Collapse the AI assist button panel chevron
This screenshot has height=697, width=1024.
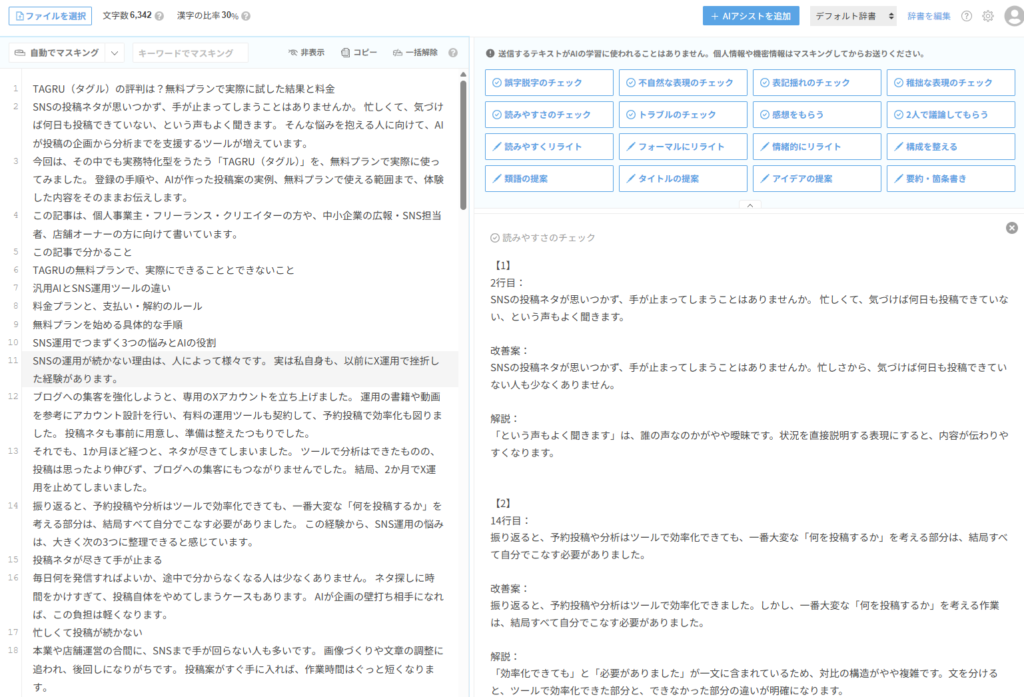pyautogui.click(x=750, y=205)
